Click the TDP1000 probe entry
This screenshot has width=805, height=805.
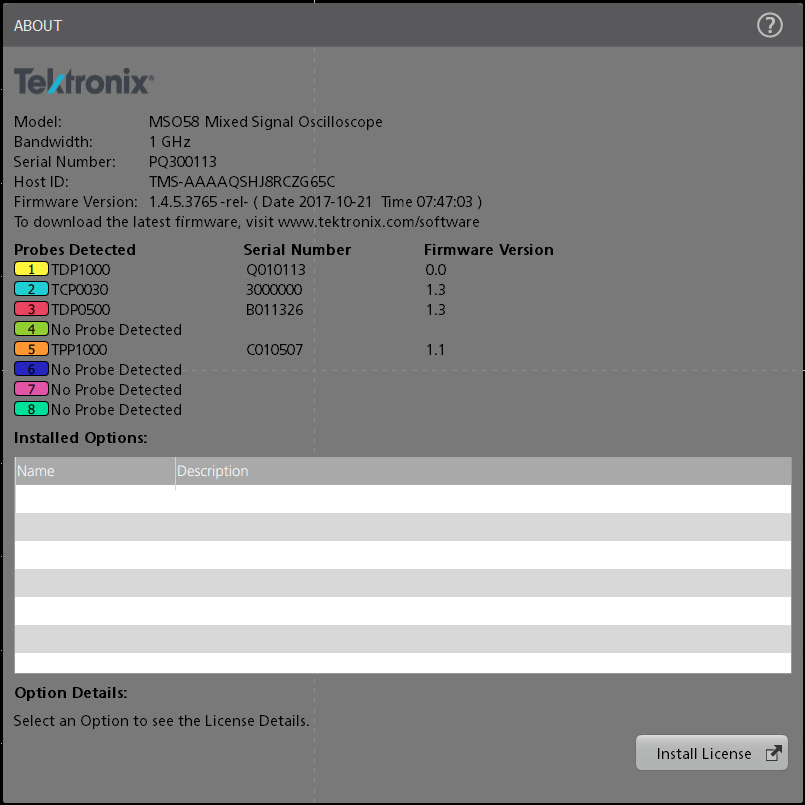click(x=84, y=269)
